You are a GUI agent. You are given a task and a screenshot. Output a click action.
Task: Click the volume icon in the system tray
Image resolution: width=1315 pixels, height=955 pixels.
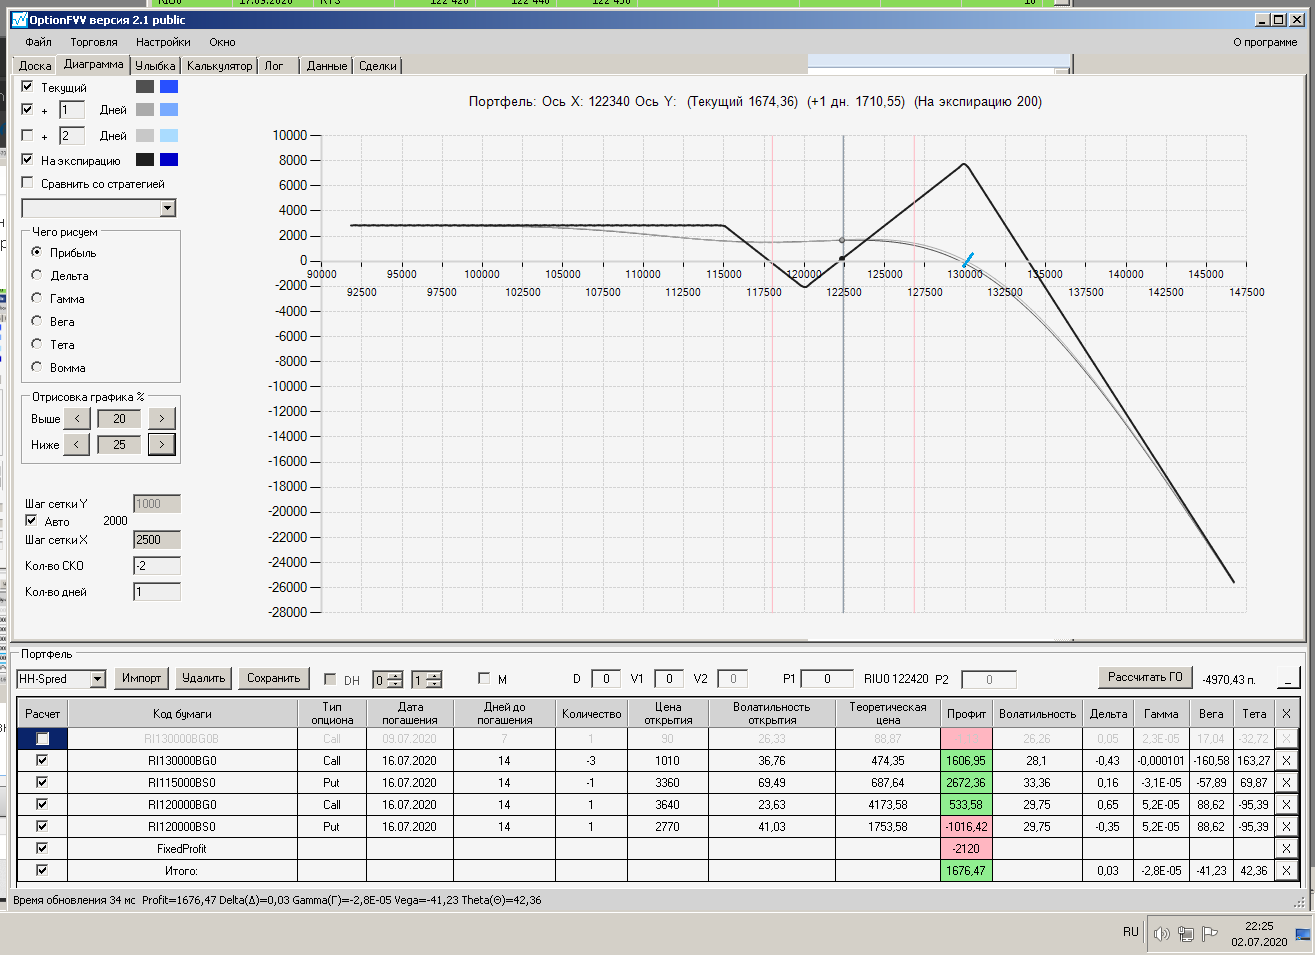click(1161, 934)
